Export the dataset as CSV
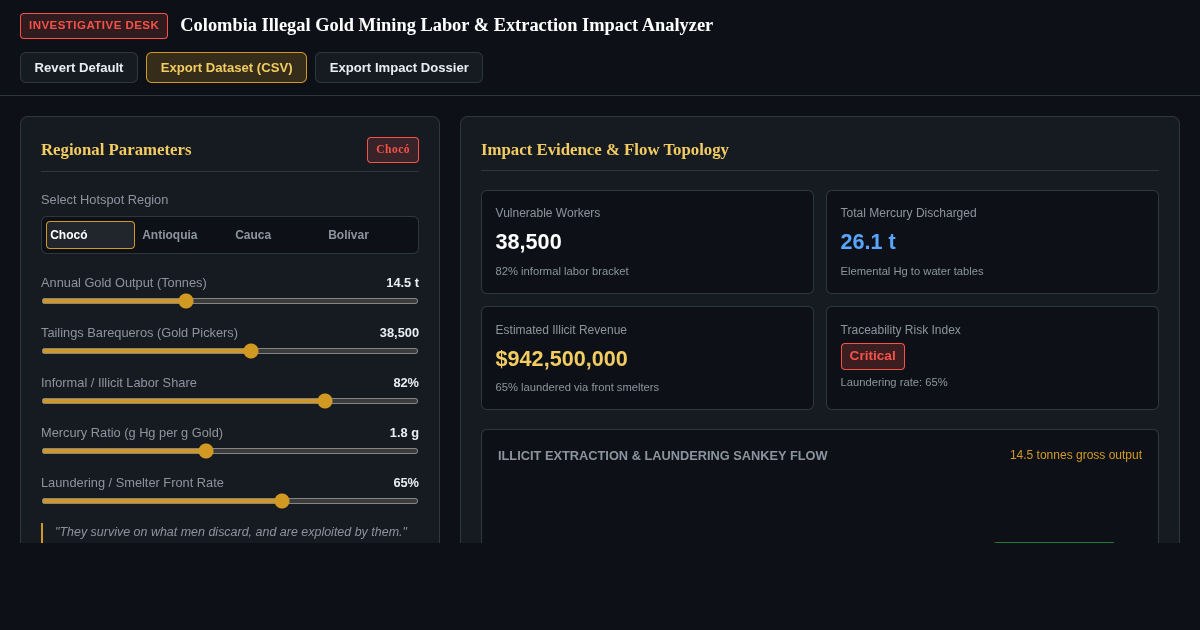The image size is (1200, 630). click(226, 68)
